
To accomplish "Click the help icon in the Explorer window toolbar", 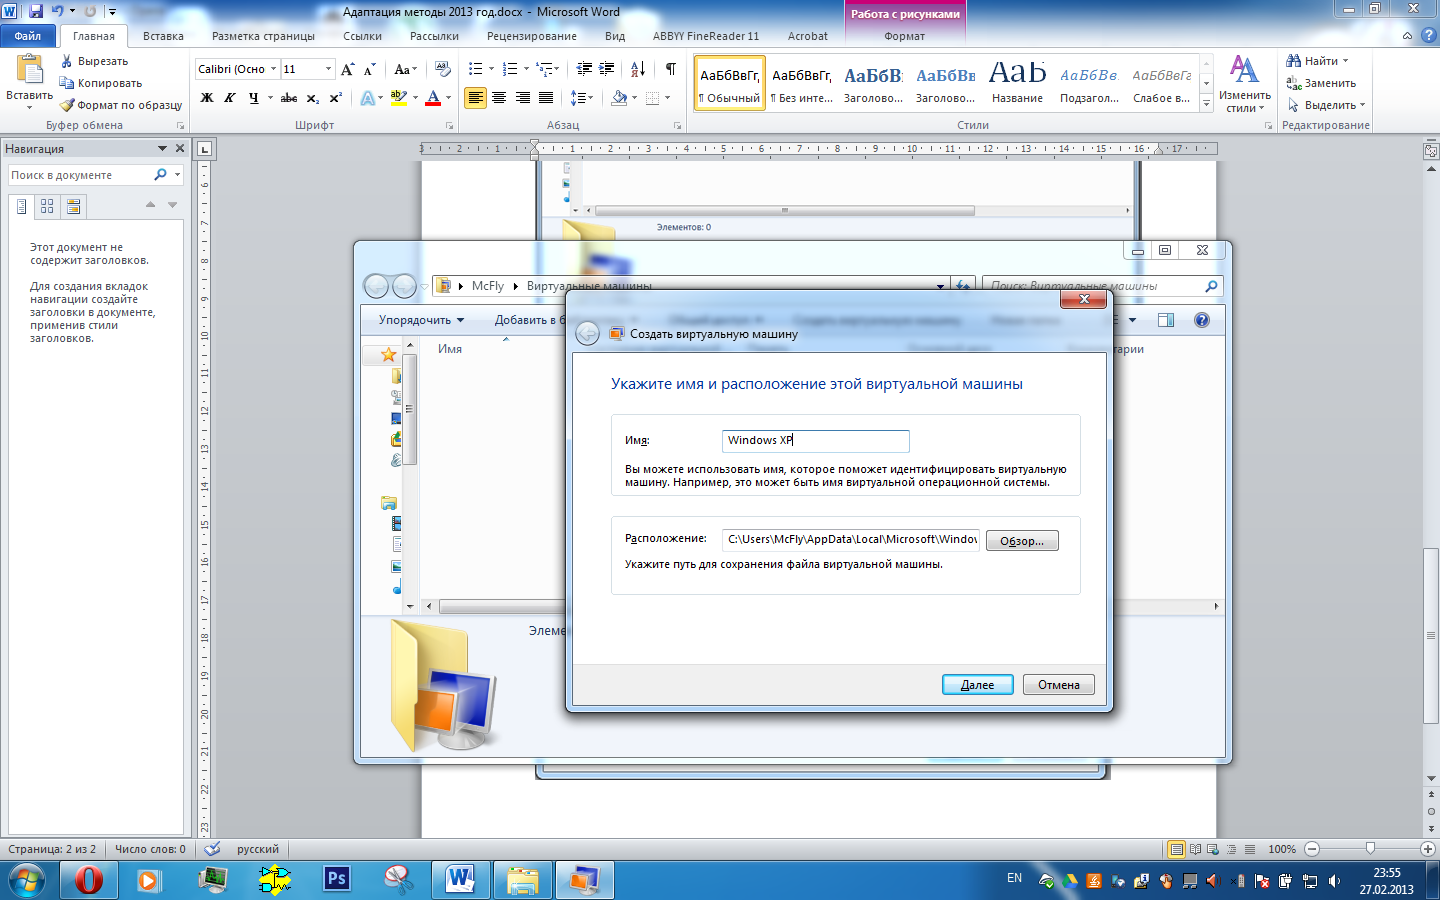I will [1202, 320].
